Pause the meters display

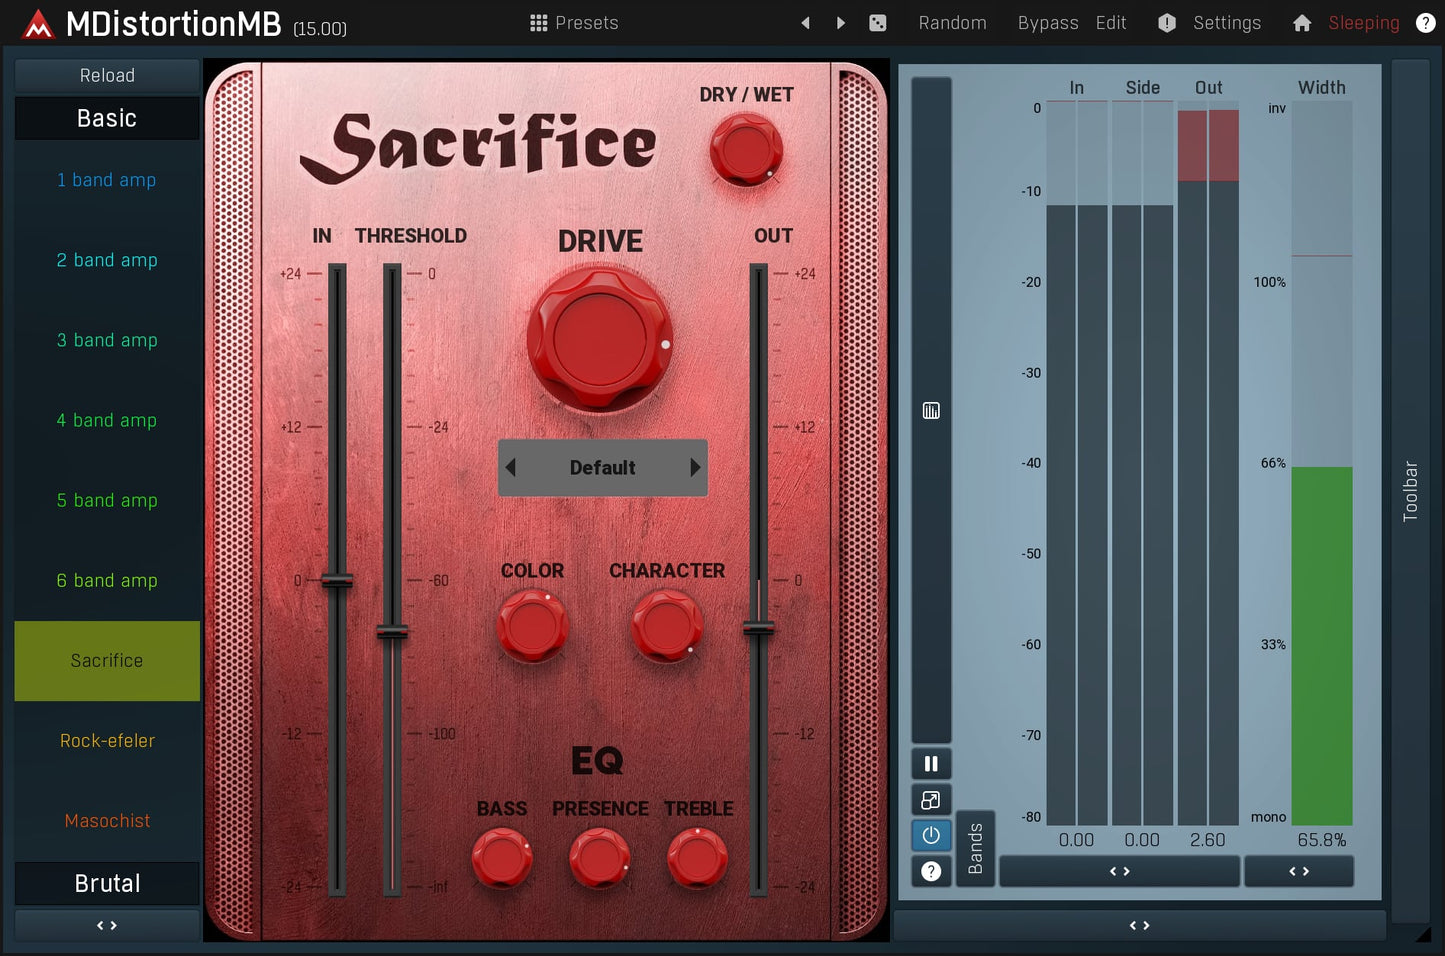(x=931, y=764)
